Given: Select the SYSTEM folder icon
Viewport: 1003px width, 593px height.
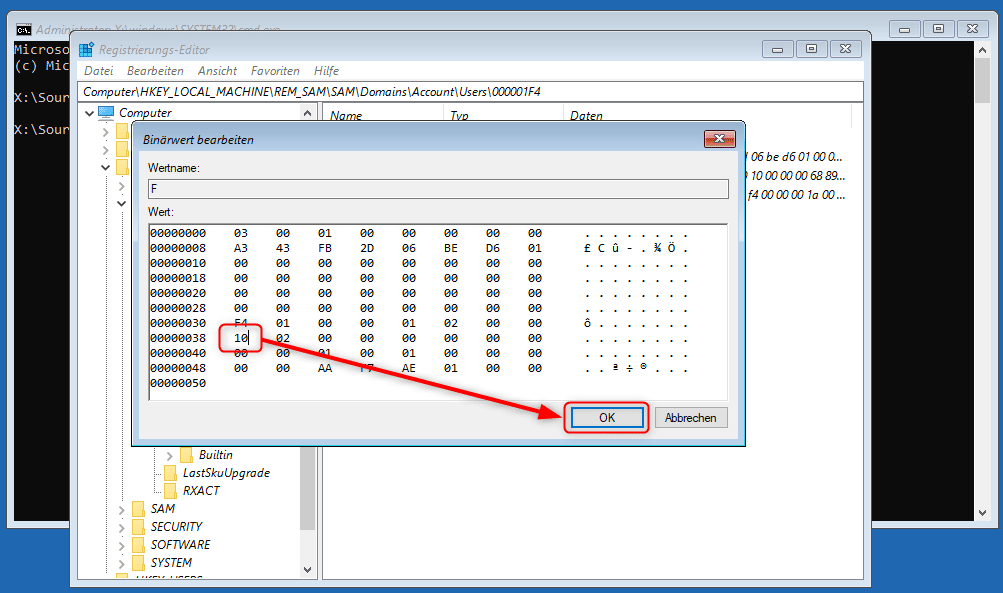Looking at the screenshot, I should (138, 563).
